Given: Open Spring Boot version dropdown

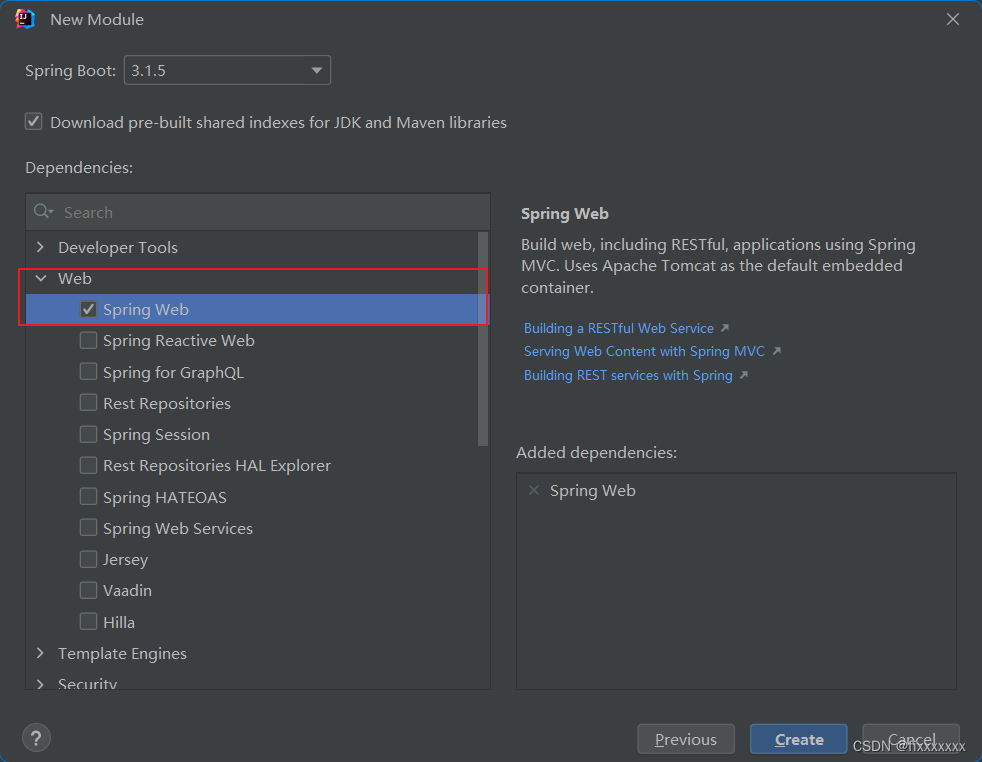Looking at the screenshot, I should coord(227,70).
